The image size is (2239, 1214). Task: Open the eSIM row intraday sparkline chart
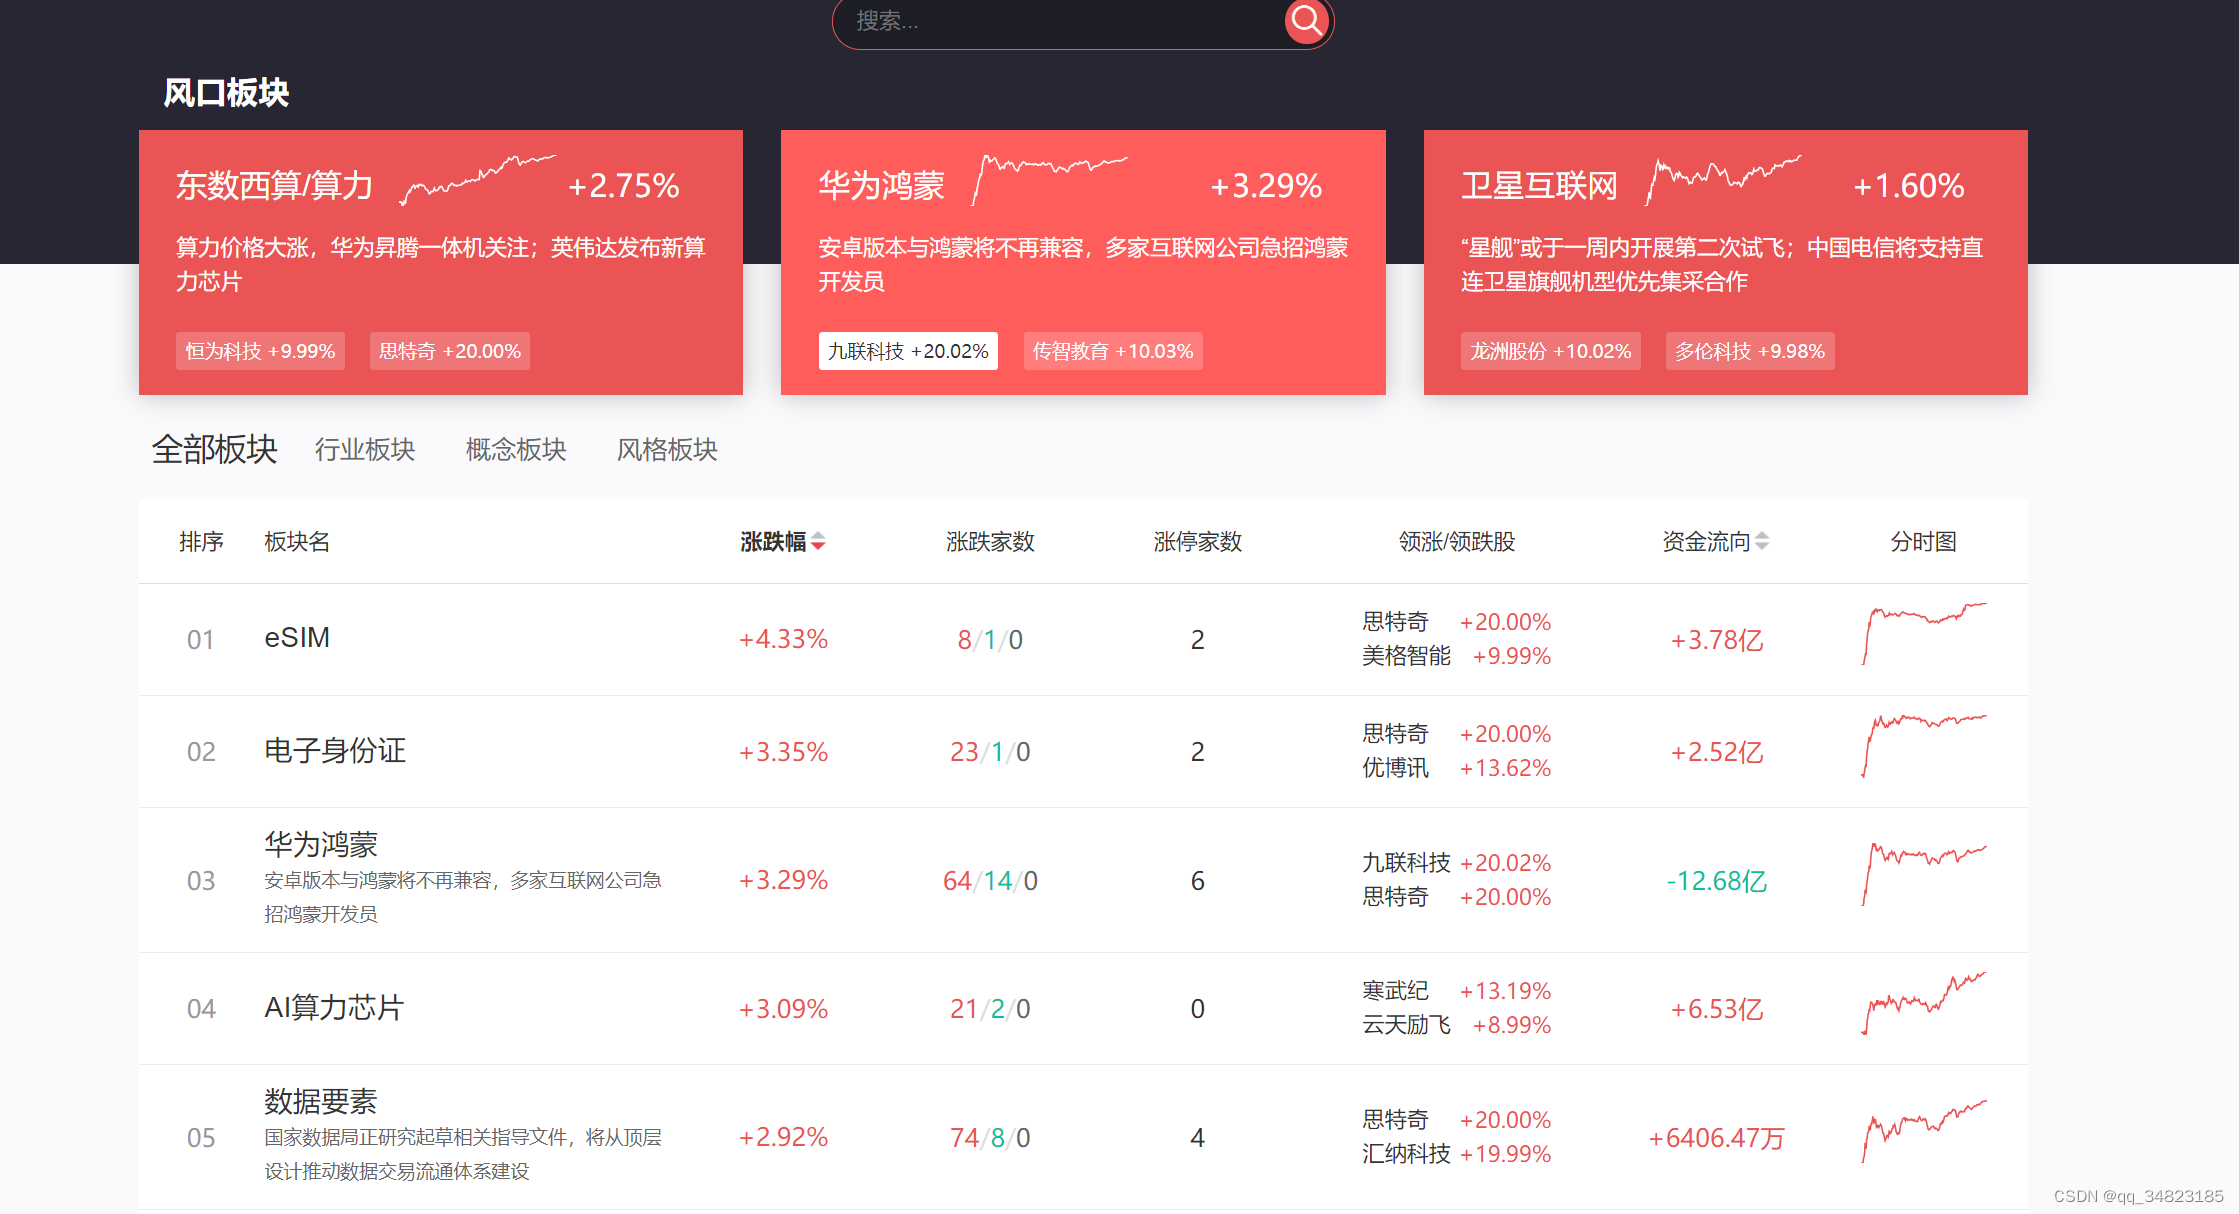pos(1923,634)
